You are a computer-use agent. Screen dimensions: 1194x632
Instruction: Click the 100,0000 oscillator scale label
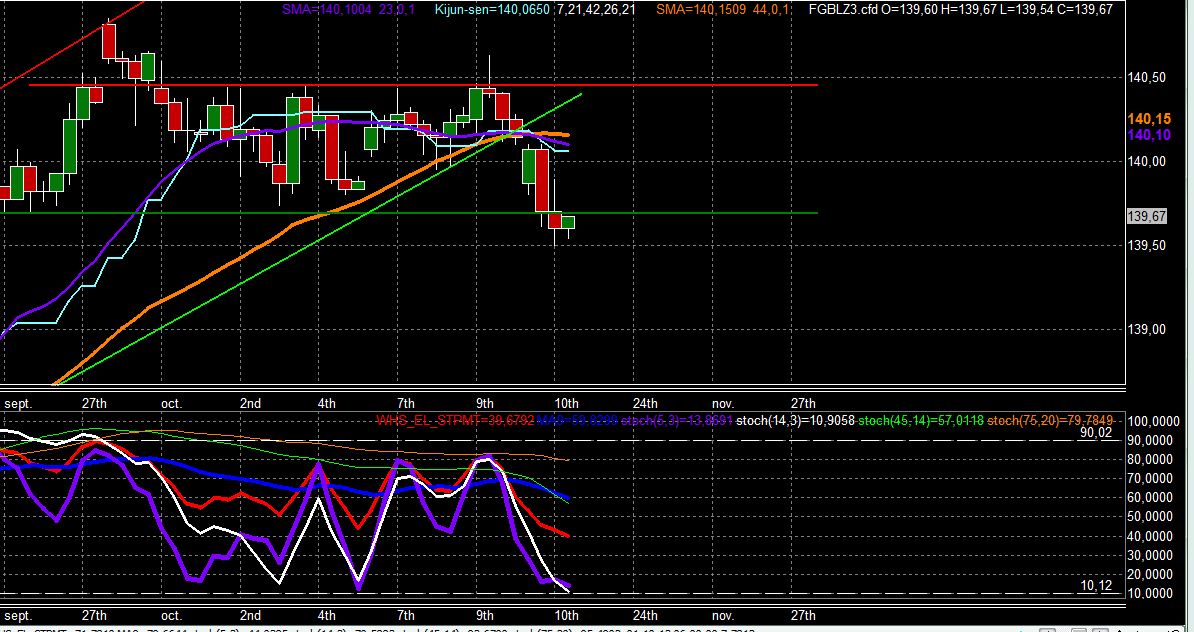1154,422
